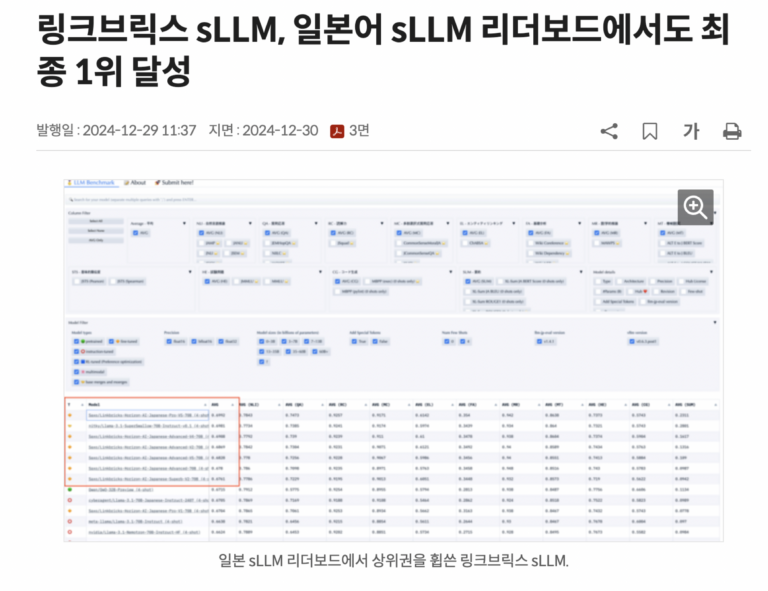Image resolution: width=768 pixels, height=591 pixels.
Task: Select the caption '일본 sLLM 리더보드에서 상위권을 휩쓴 링크브릭스 sLLM.'
Action: (x=393, y=560)
